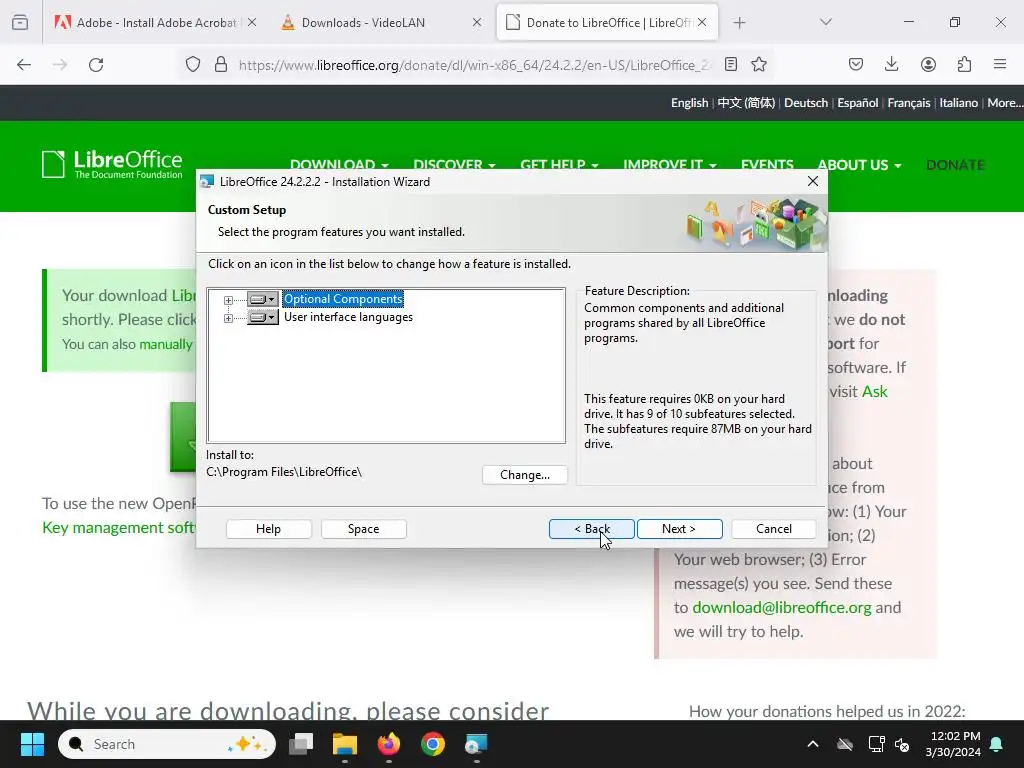Viewport: 1024px width, 768px height.
Task: Reload the current page
Action: (x=96, y=65)
